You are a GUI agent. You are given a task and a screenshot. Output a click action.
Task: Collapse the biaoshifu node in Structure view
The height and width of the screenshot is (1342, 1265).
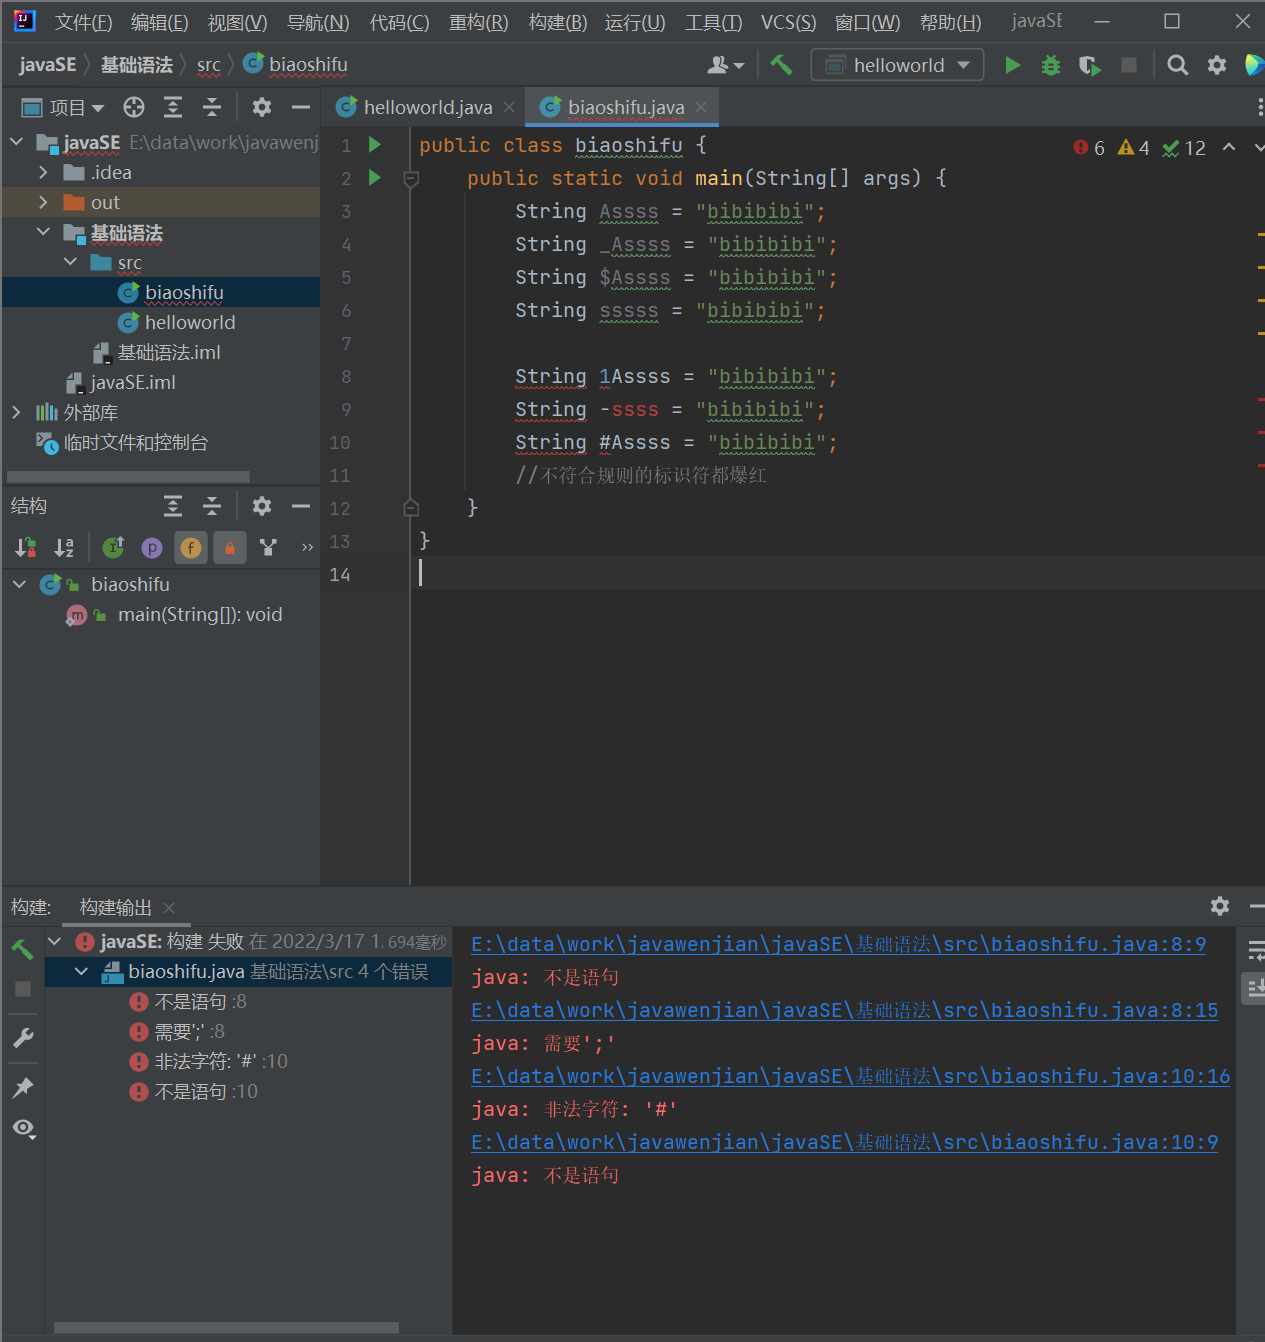click(18, 584)
